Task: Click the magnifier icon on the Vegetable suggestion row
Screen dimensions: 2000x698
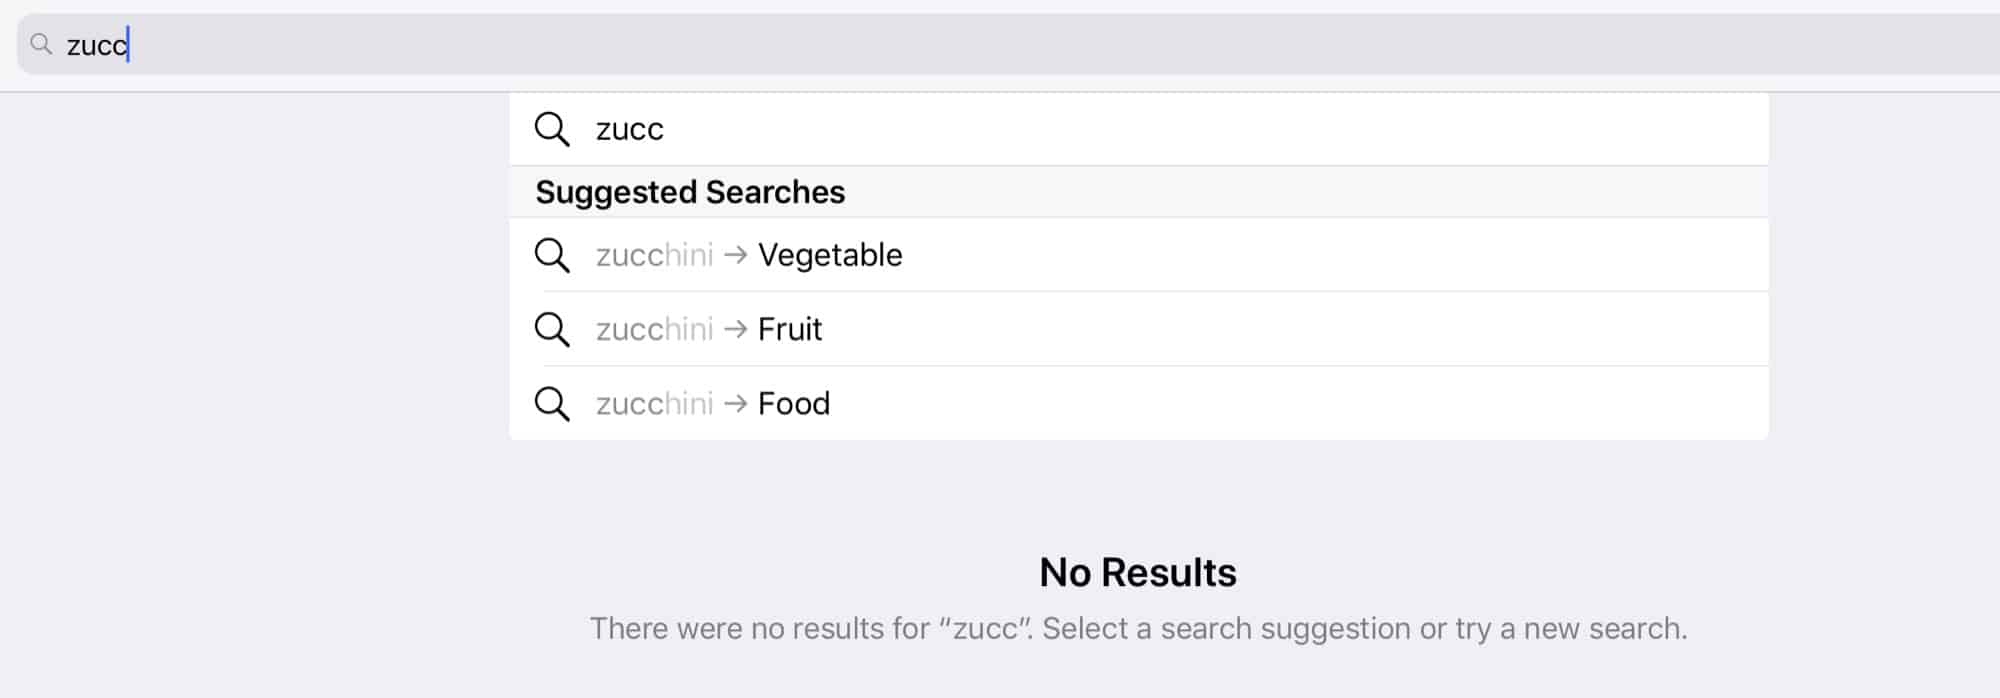Action: pyautogui.click(x=552, y=255)
